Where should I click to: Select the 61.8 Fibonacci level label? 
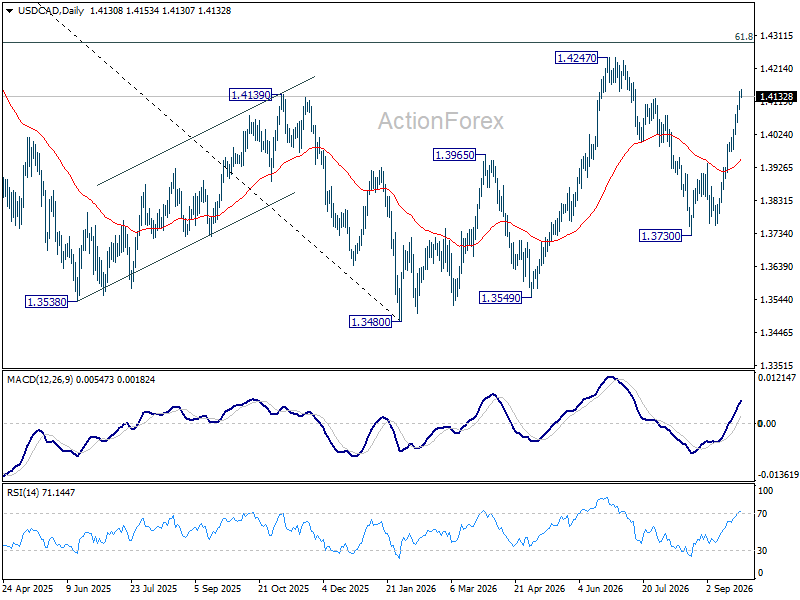coord(744,37)
